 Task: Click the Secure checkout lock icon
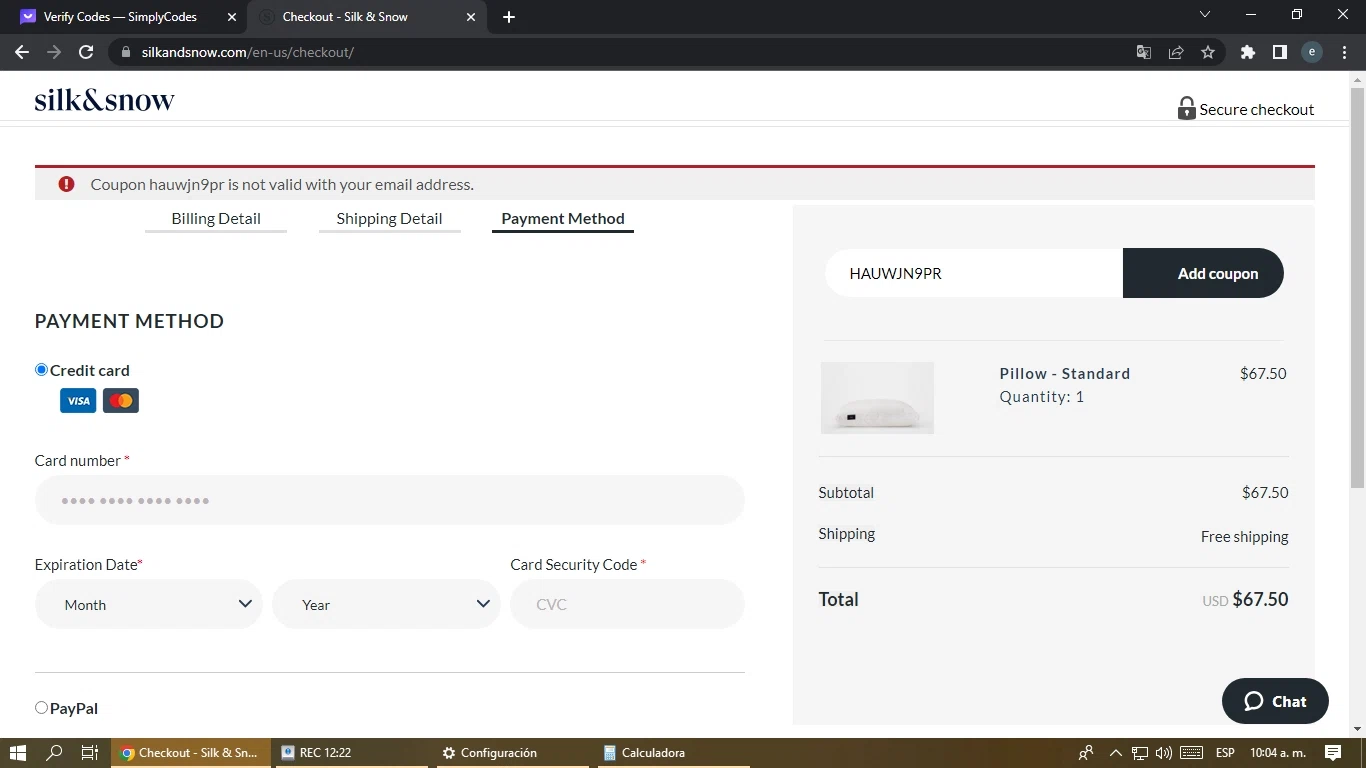1186,108
